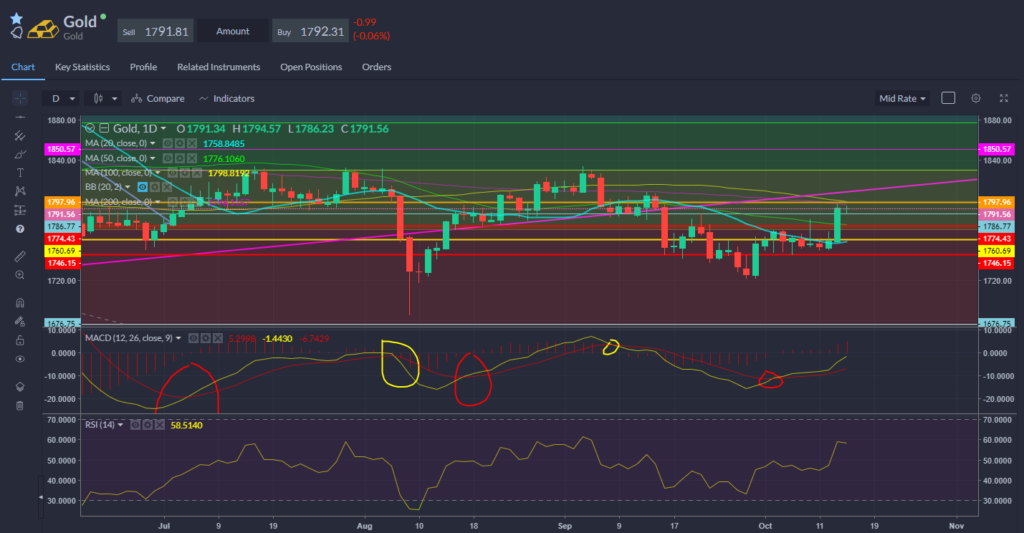The width and height of the screenshot is (1024, 533).
Task: Open the Mid Rate dropdown
Action: pos(902,98)
